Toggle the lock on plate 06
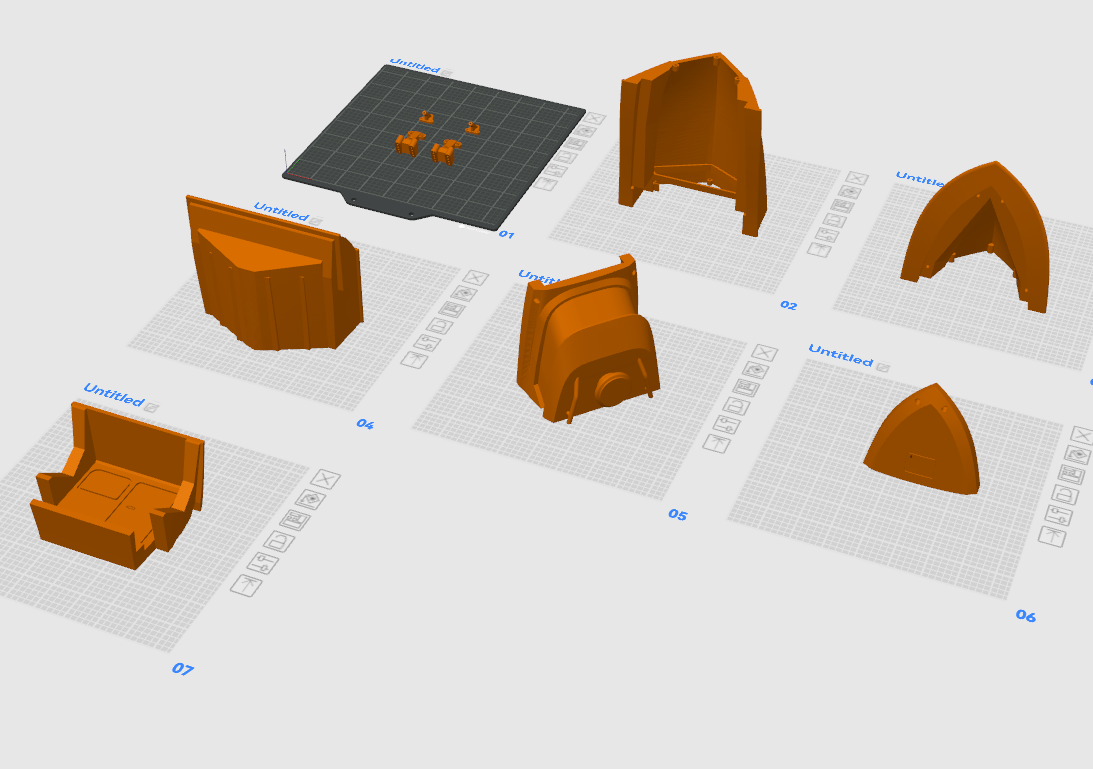Image resolution: width=1093 pixels, height=769 pixels. (1065, 495)
